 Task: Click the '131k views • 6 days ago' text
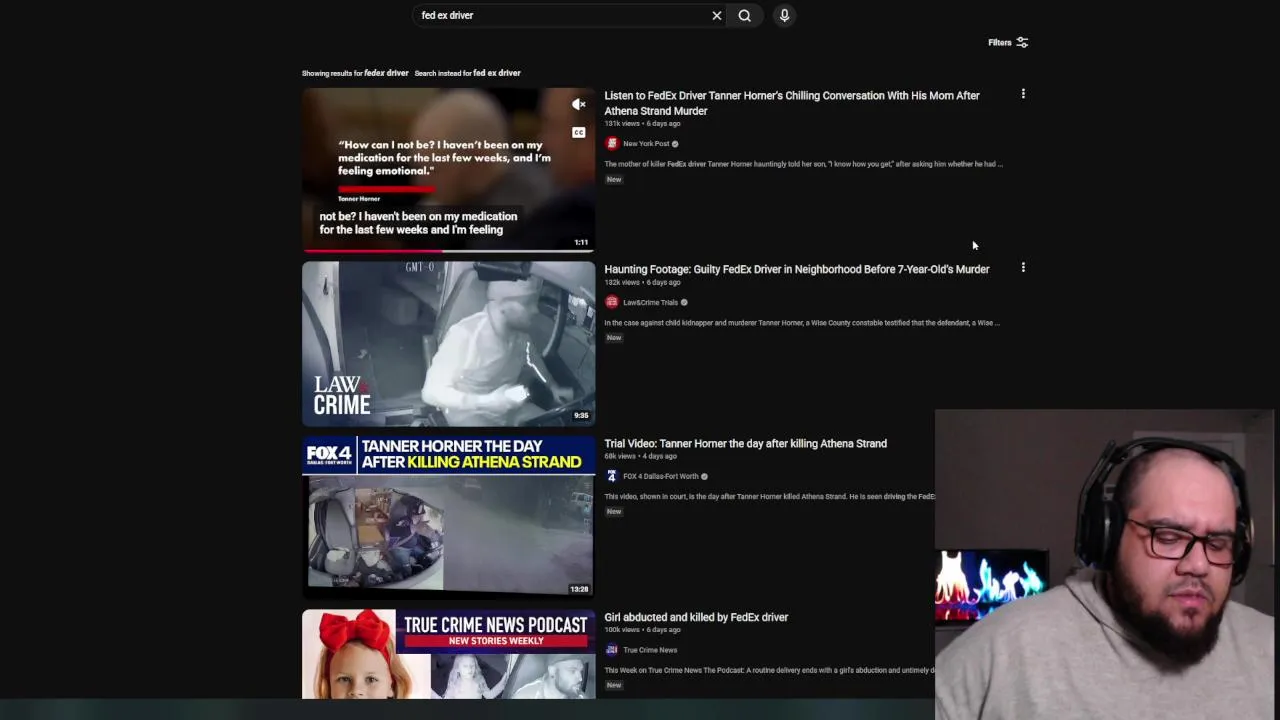[642, 124]
